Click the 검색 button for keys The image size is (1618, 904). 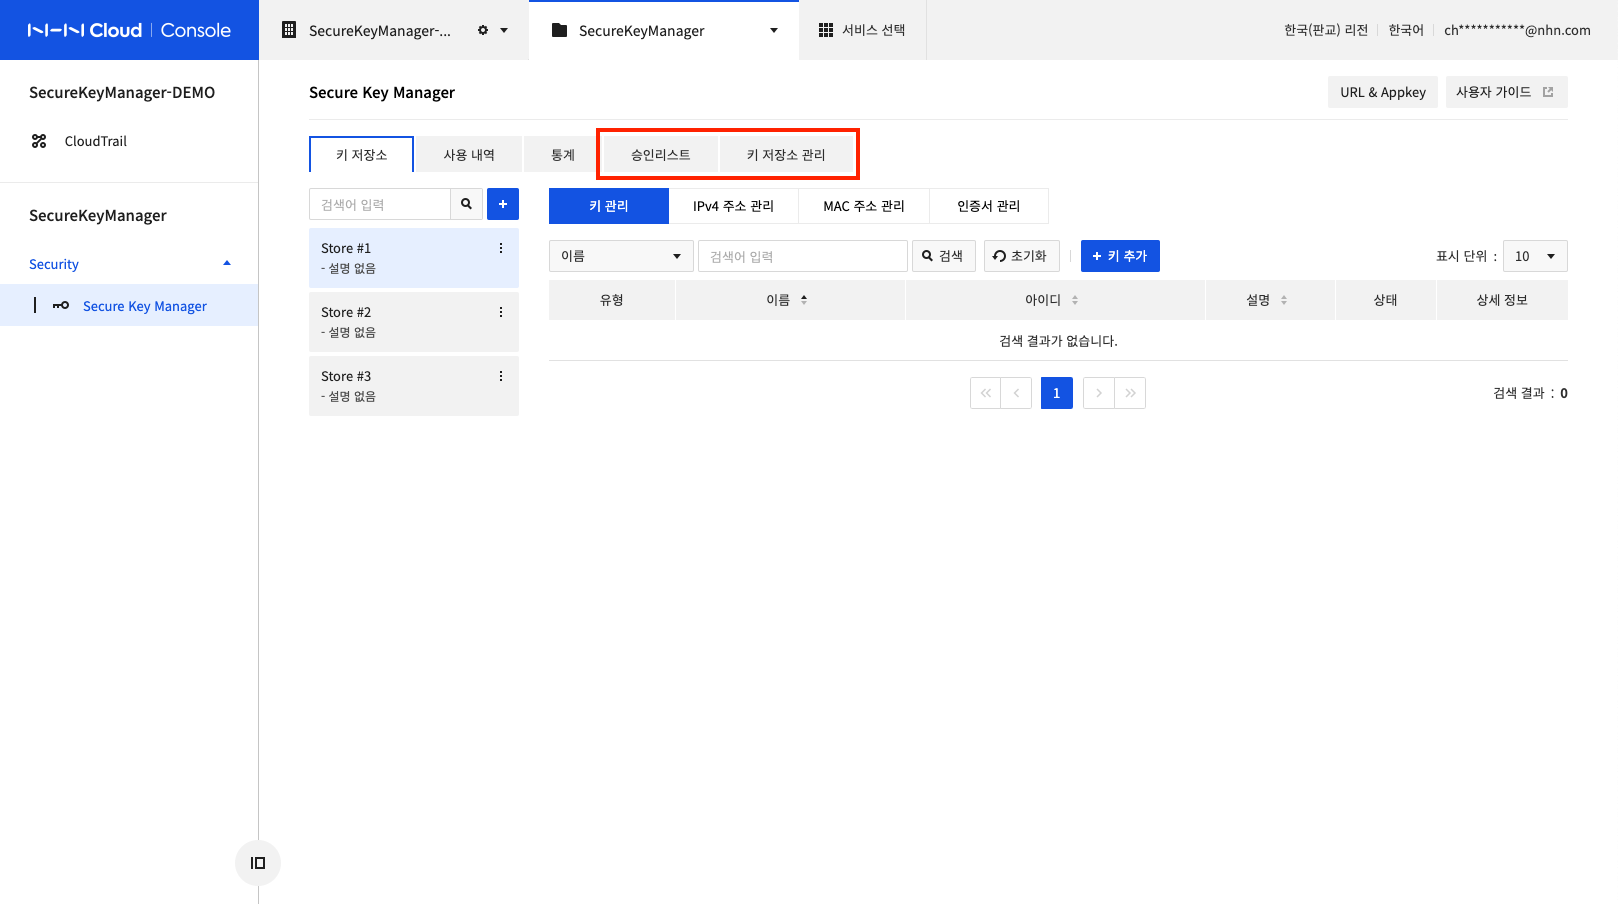(x=943, y=256)
